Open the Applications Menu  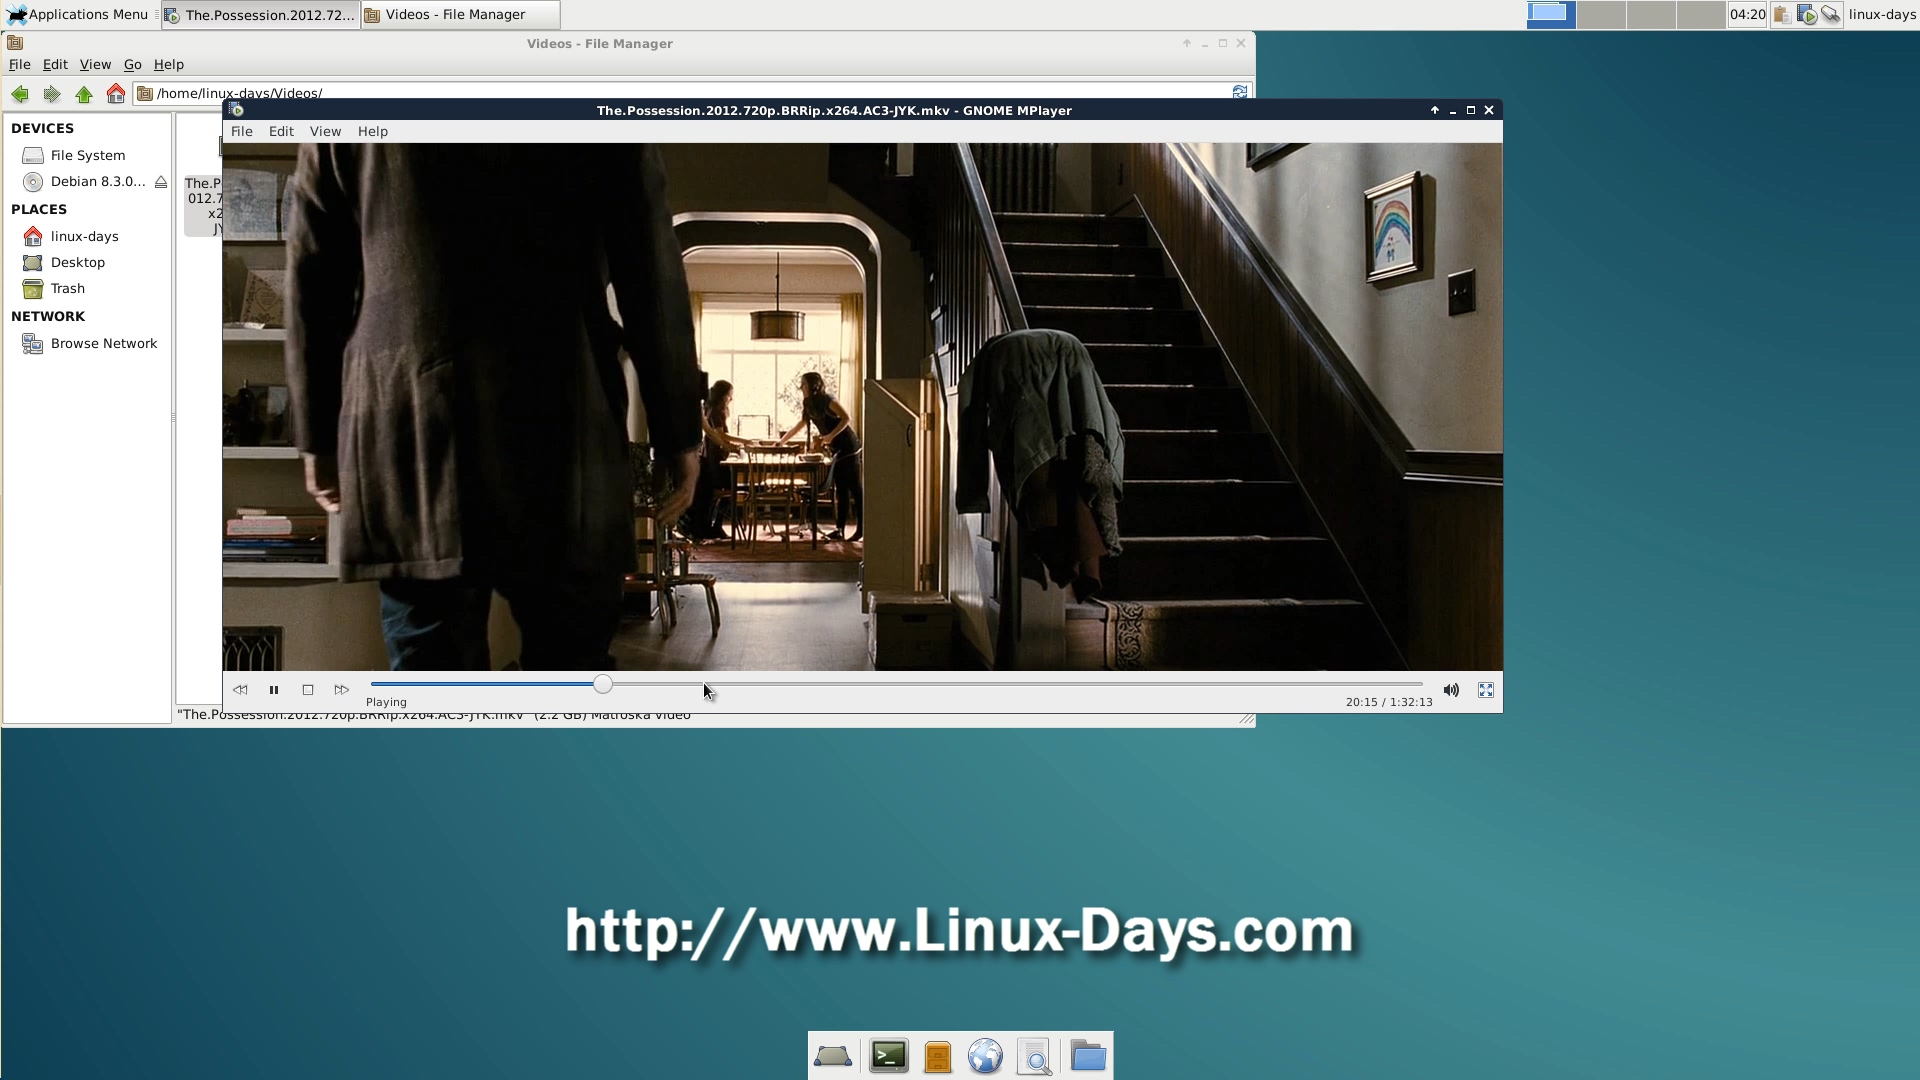click(x=78, y=14)
